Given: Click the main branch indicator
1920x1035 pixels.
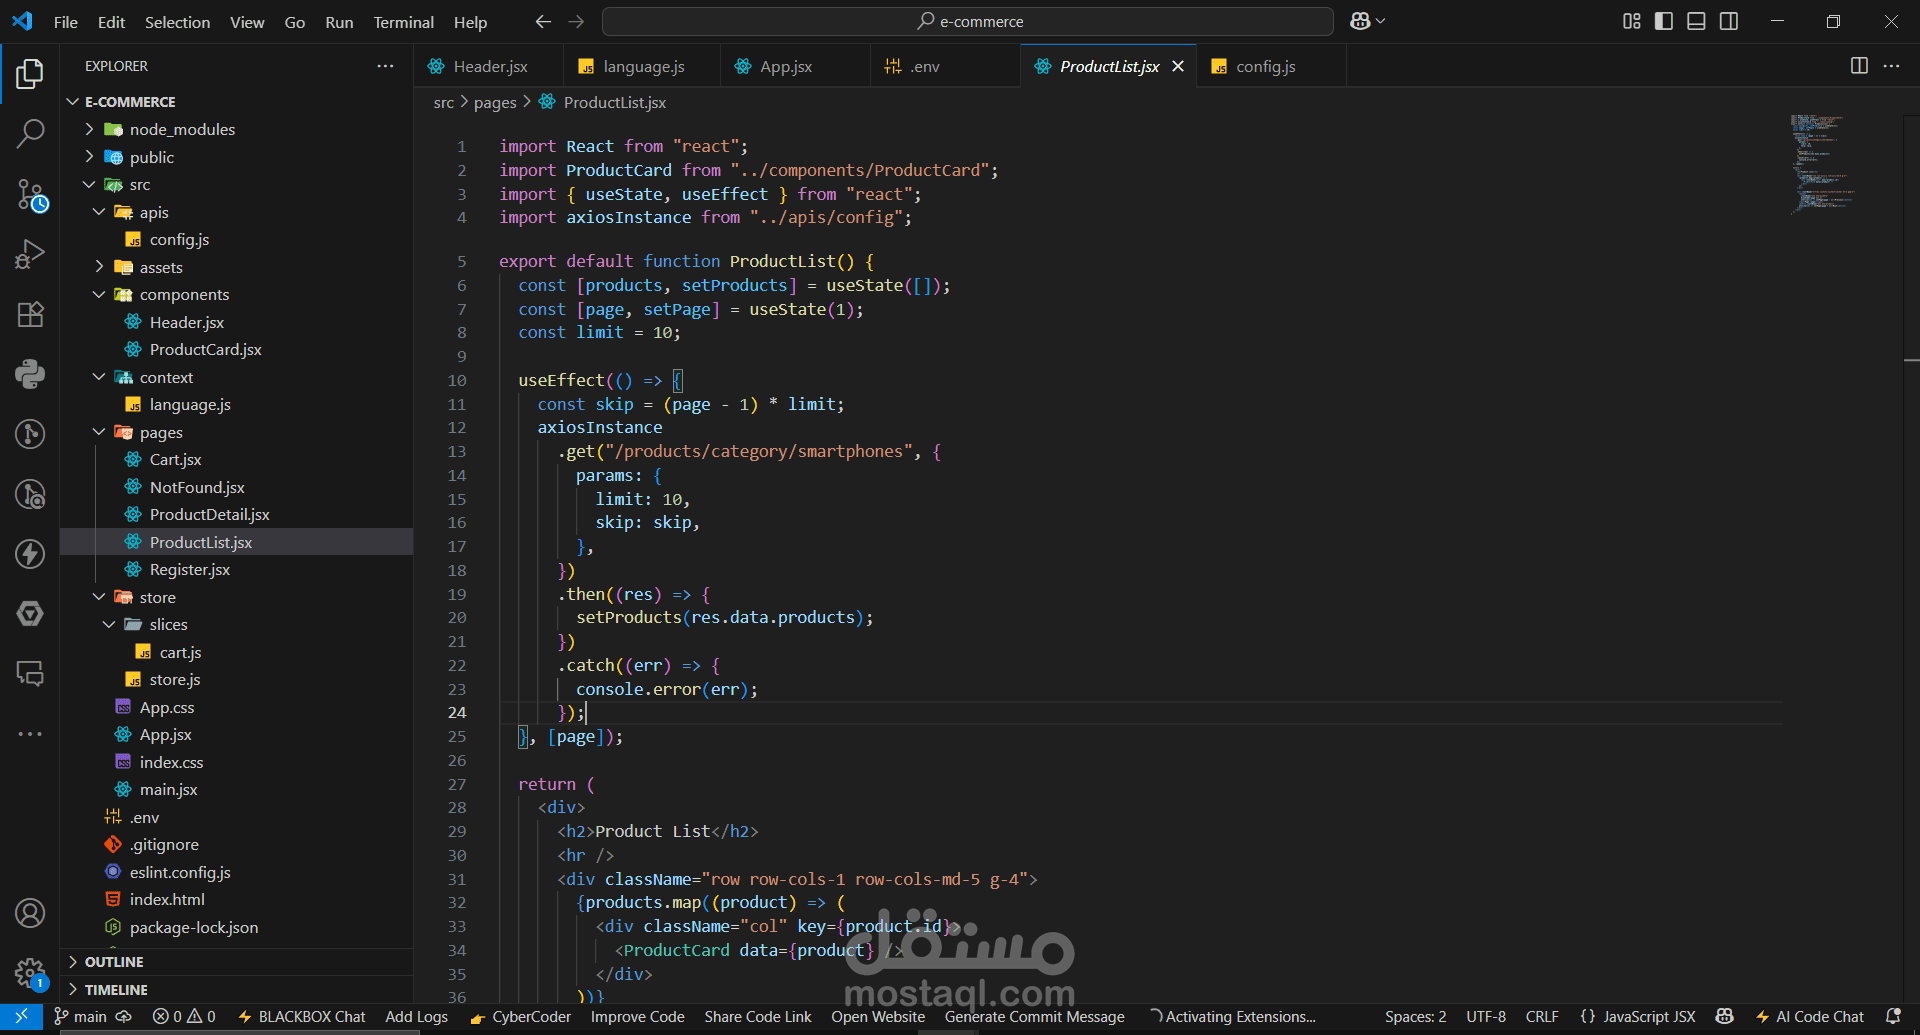Looking at the screenshot, I should coord(80,1016).
